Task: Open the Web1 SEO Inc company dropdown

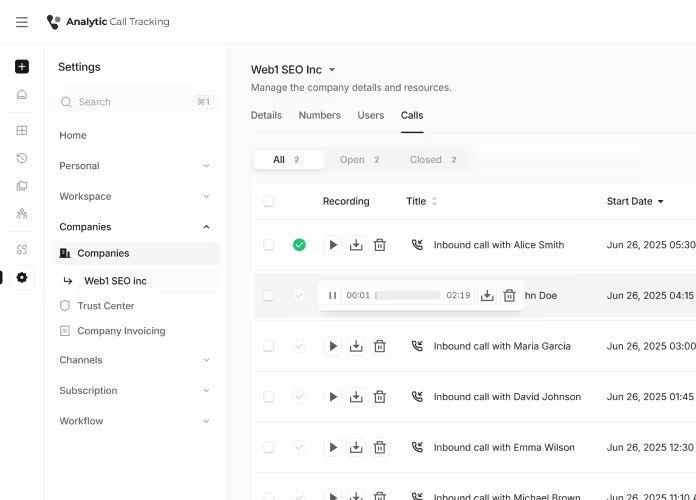Action: (x=332, y=70)
